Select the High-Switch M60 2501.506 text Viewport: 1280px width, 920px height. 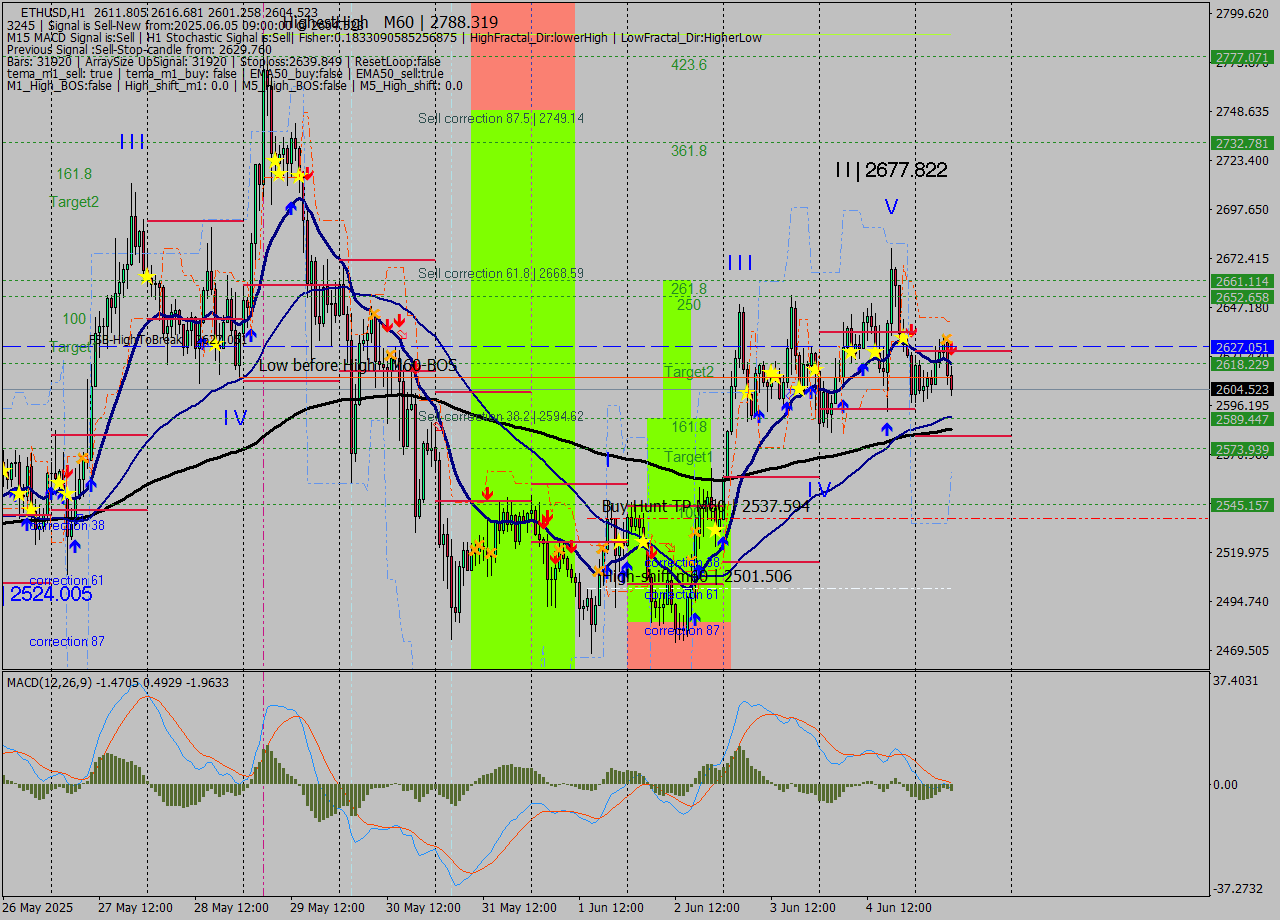point(695,576)
